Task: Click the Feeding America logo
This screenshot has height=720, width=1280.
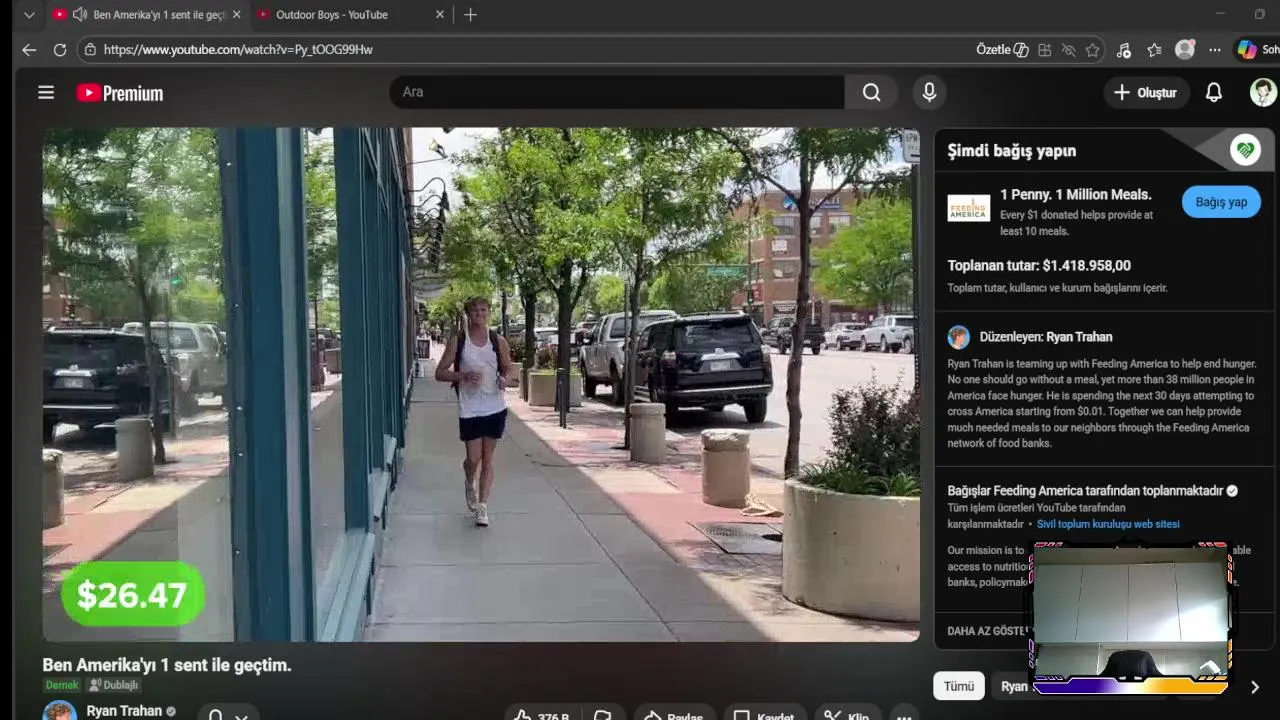Action: 968,208
